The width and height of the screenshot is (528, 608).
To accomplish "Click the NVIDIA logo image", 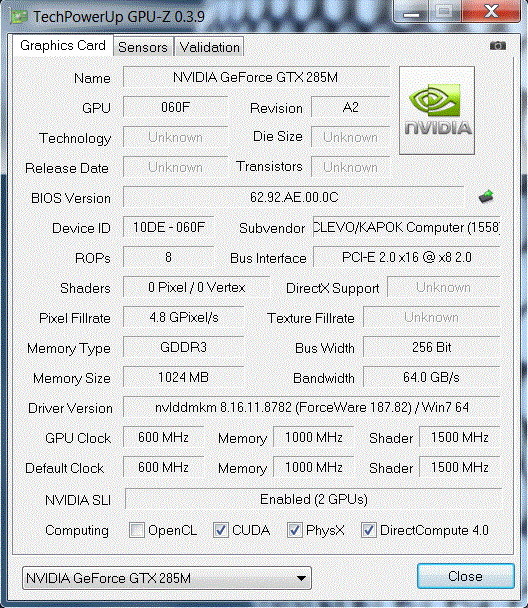I will point(437,111).
